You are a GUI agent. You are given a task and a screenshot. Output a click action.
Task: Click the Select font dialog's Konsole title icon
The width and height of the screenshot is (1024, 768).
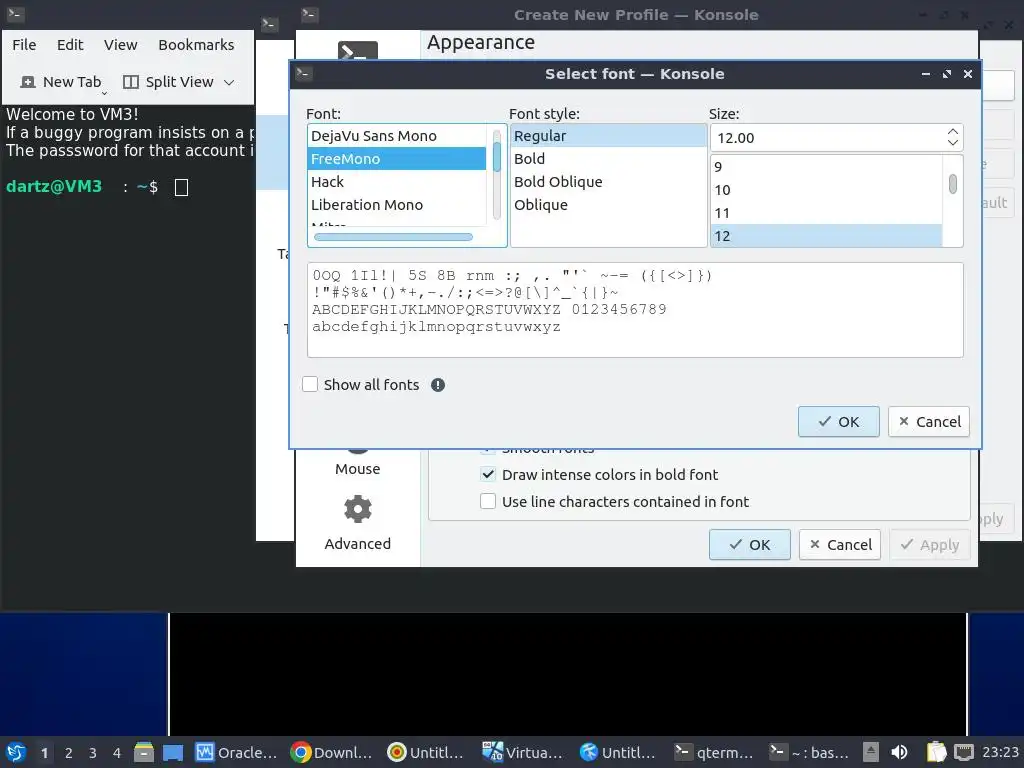point(304,73)
